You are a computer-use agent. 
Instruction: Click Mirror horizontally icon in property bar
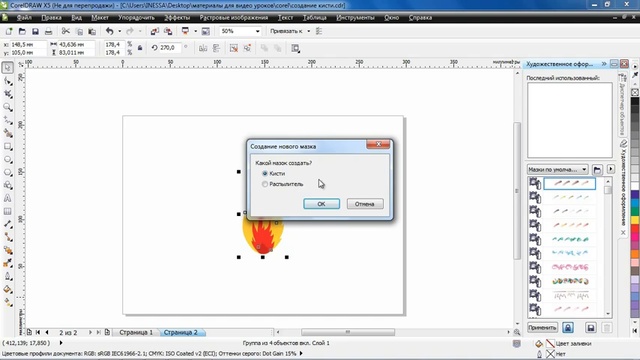pos(203,48)
